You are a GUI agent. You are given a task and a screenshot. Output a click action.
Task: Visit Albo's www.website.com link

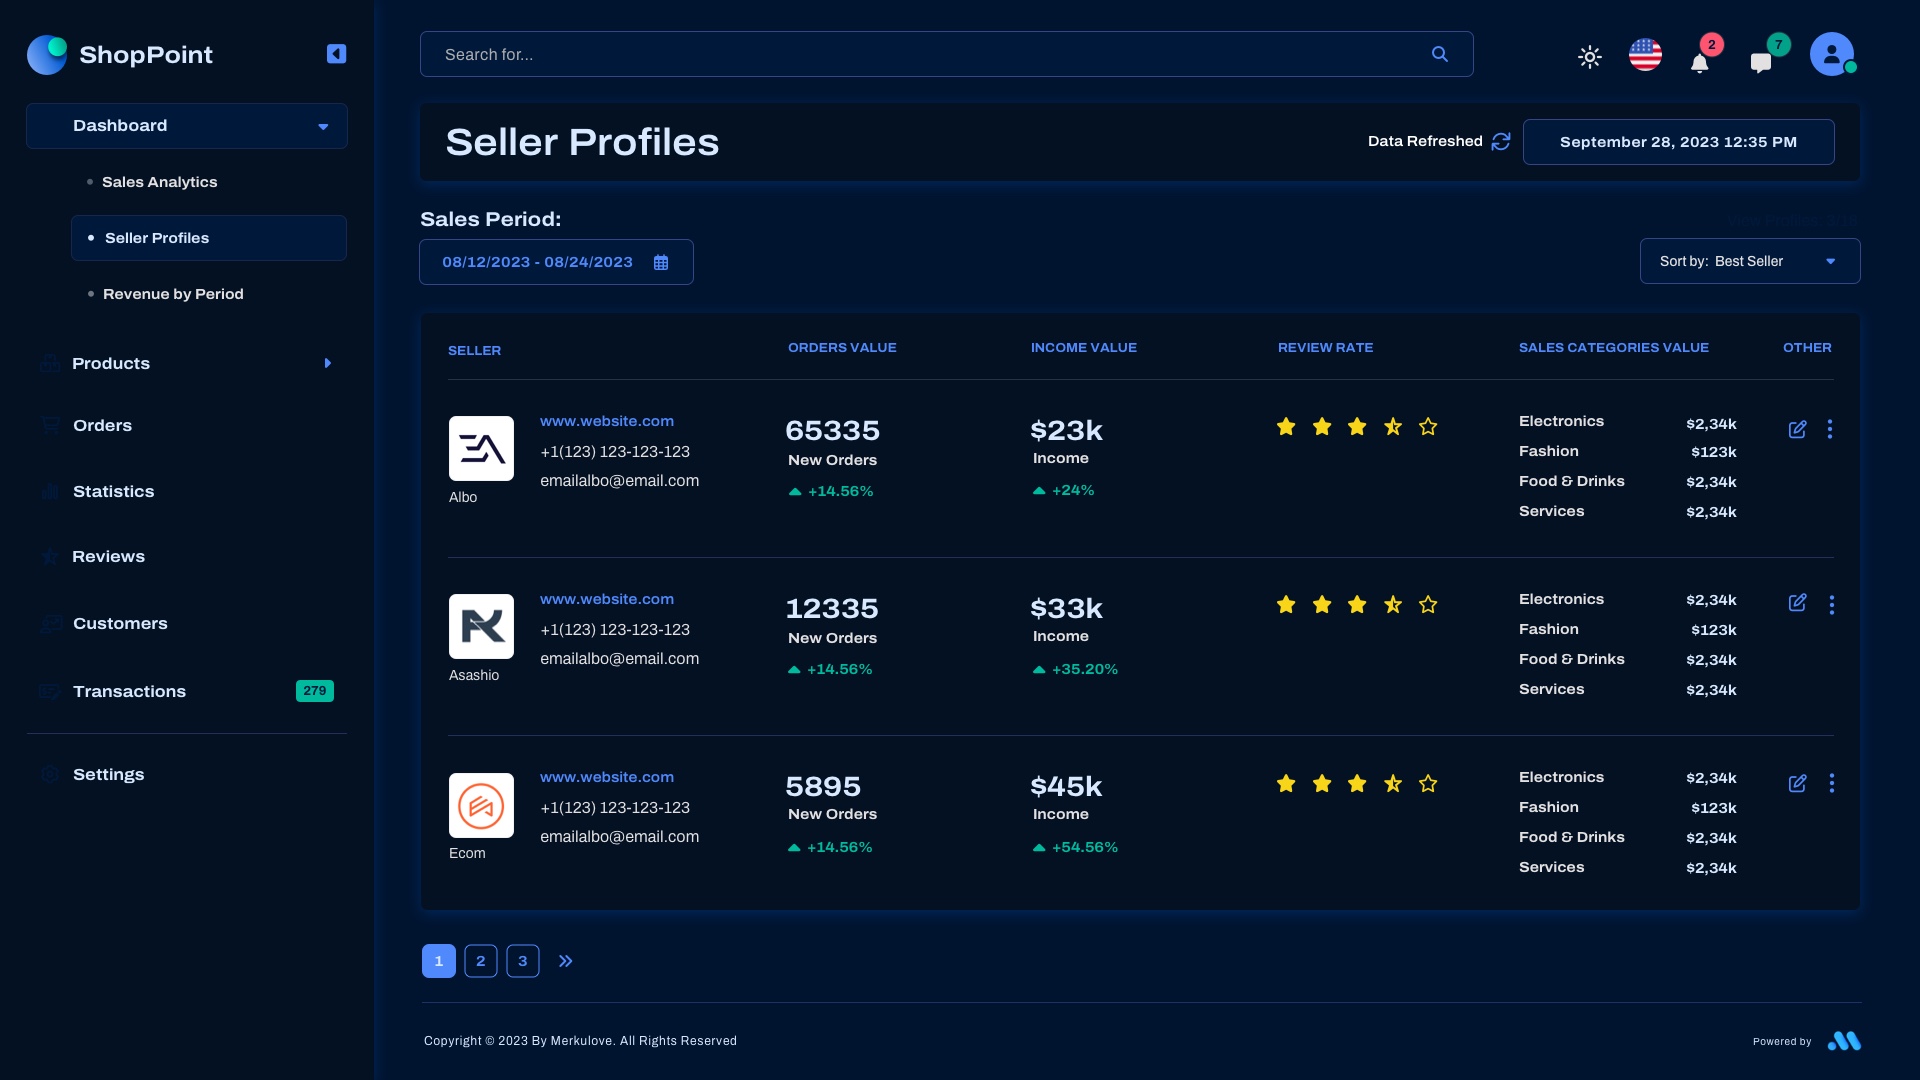click(x=606, y=421)
